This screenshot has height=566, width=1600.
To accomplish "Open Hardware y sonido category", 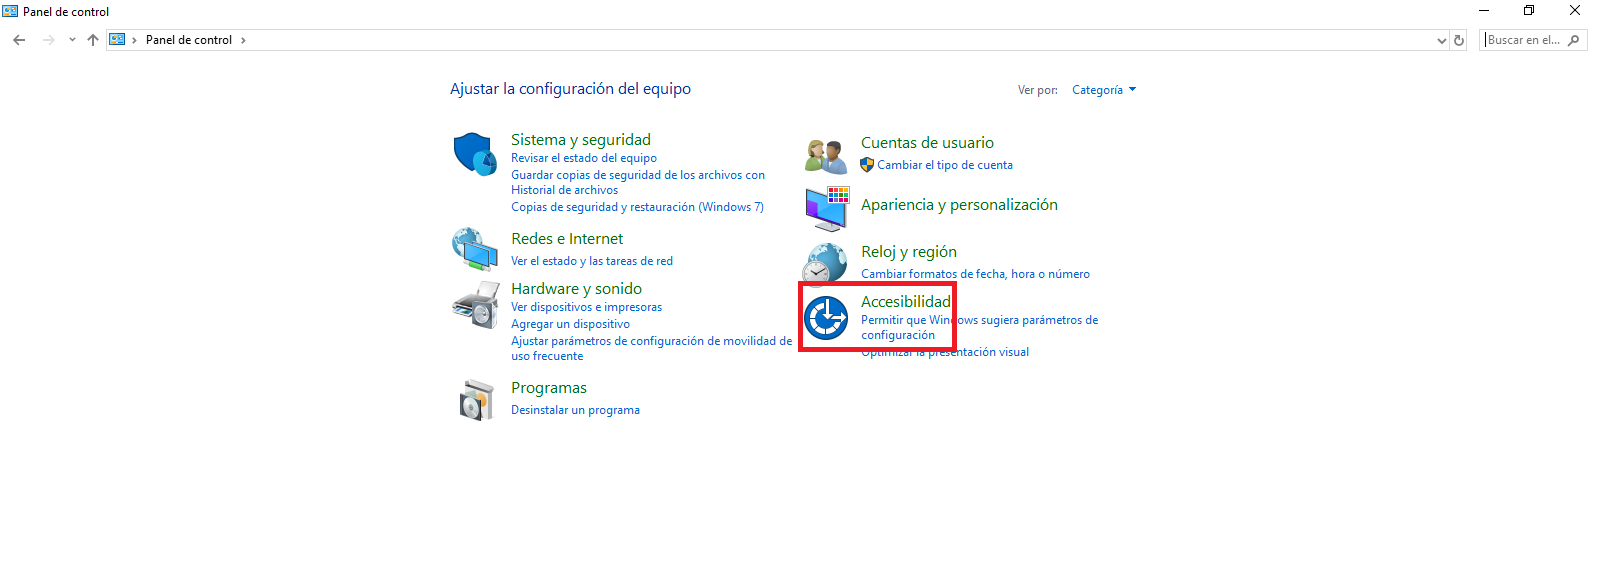I will pyautogui.click(x=577, y=289).
